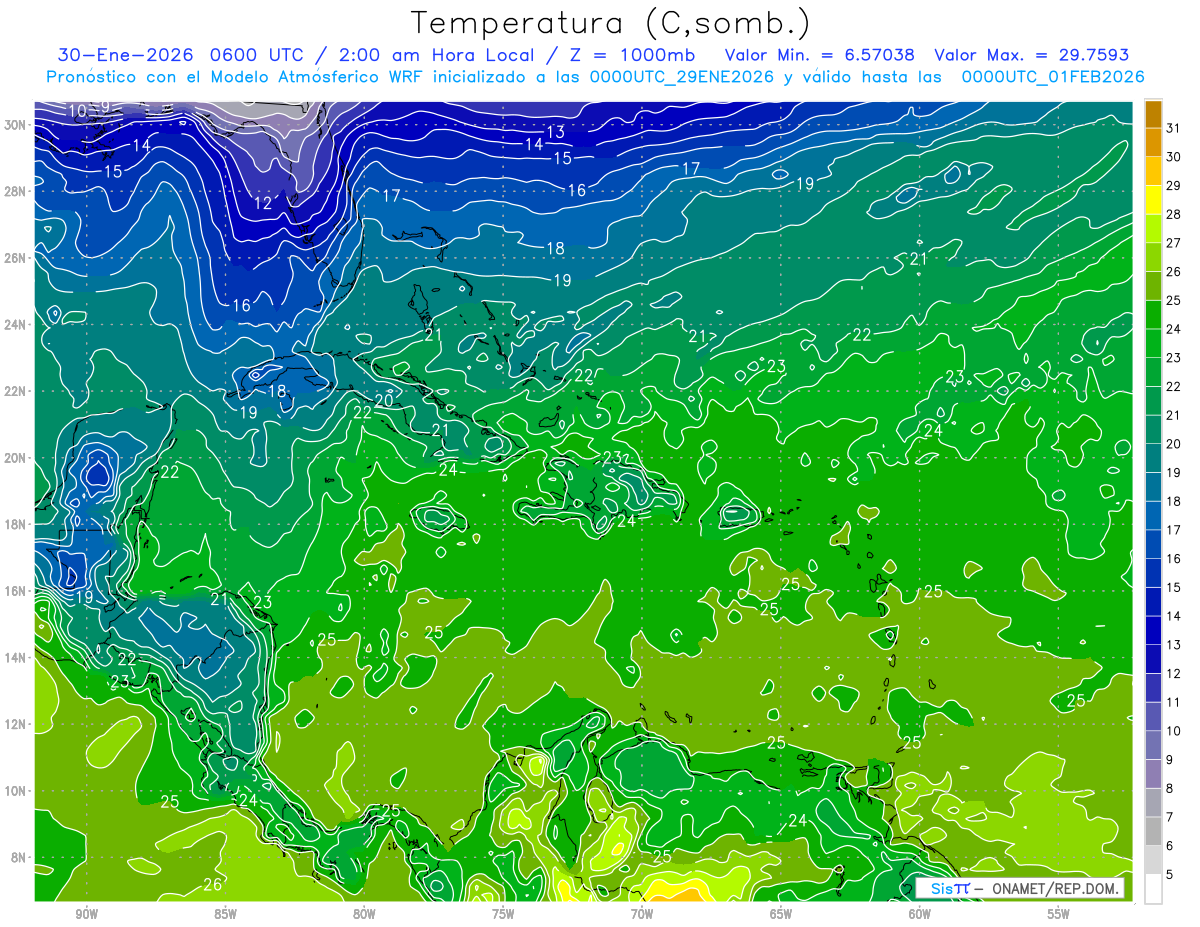Click the ONAMET/REP.DOM. logo box
The image size is (1200, 927).
(x=1019, y=888)
